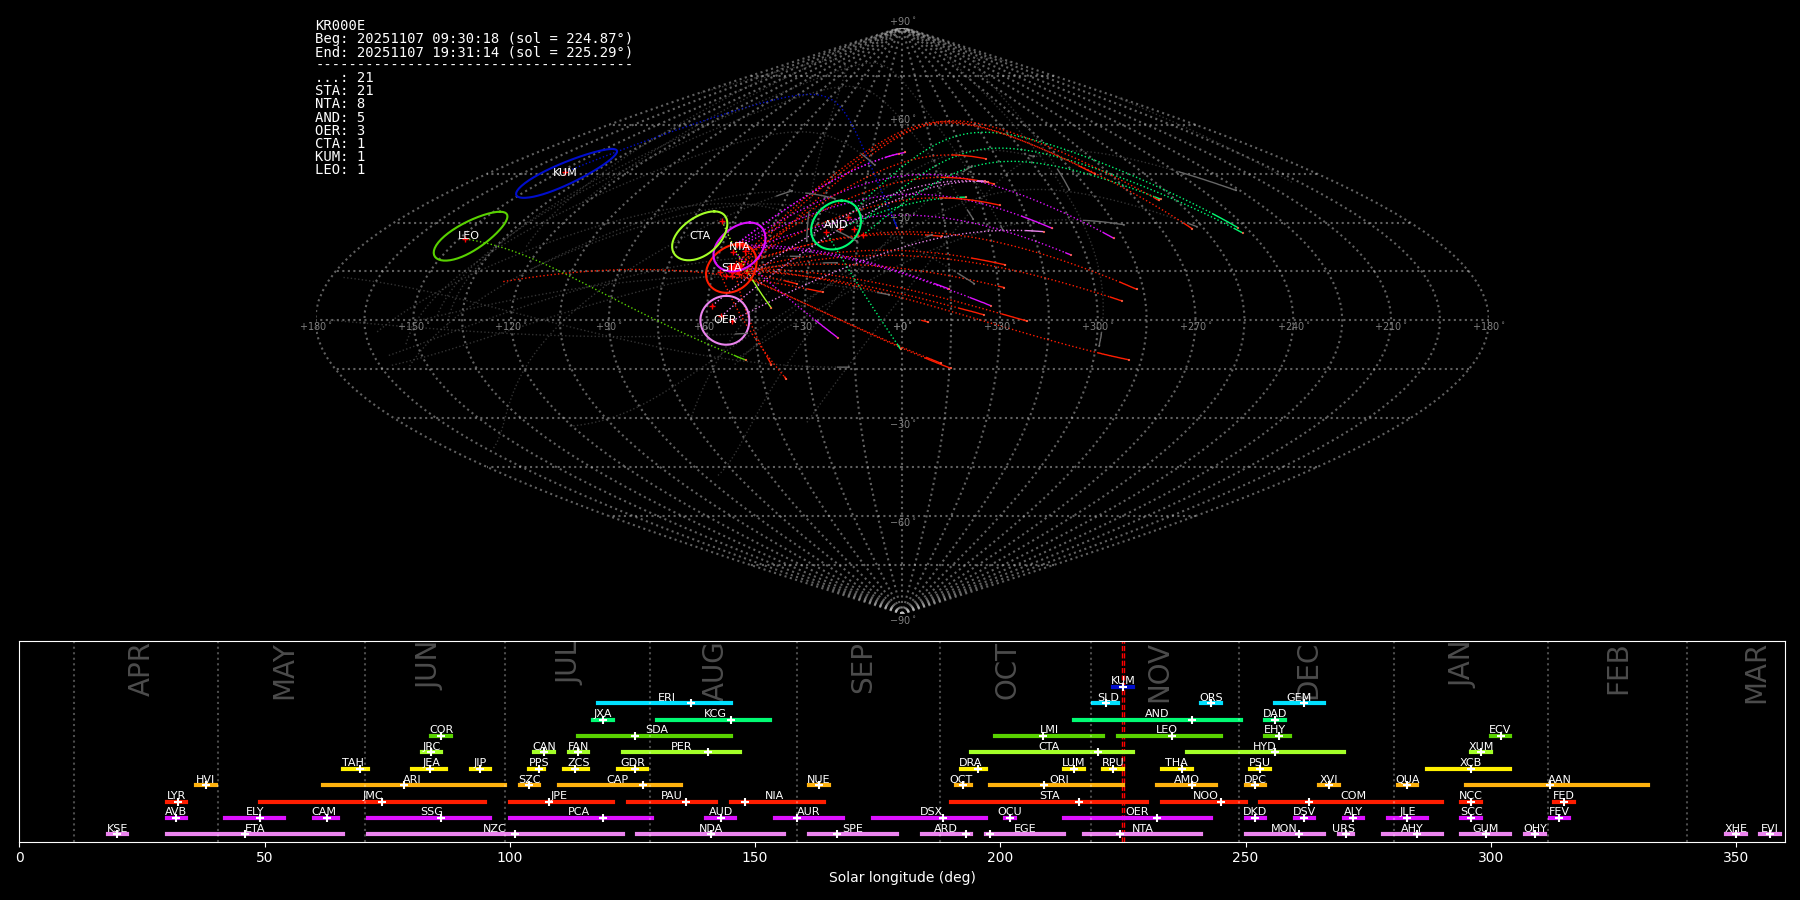Select the SDA shower bar in the timeline

point(654,736)
